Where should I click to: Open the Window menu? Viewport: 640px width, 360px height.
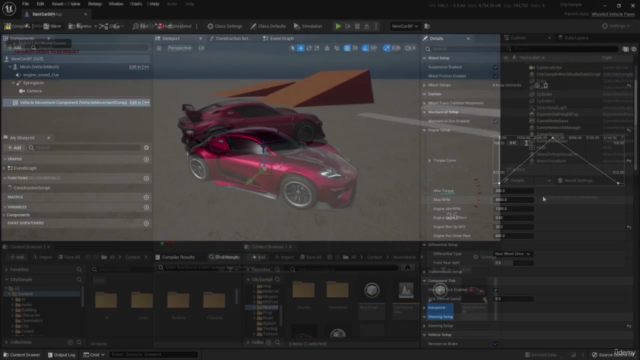pos(116,4)
